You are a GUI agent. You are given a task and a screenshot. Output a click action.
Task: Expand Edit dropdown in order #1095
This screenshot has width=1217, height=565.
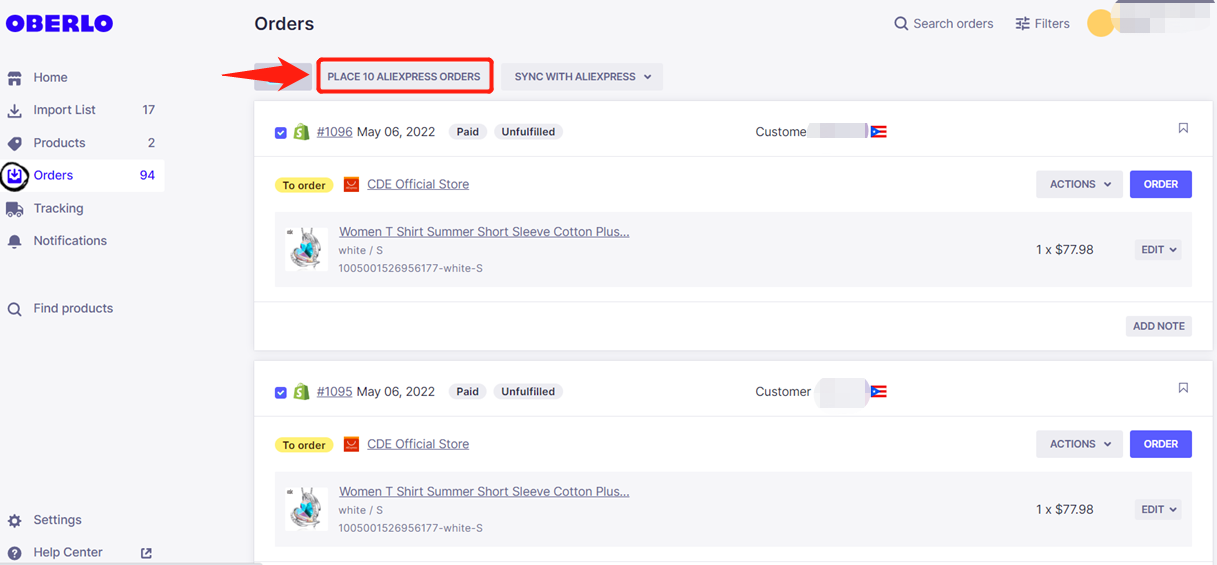click(1159, 510)
